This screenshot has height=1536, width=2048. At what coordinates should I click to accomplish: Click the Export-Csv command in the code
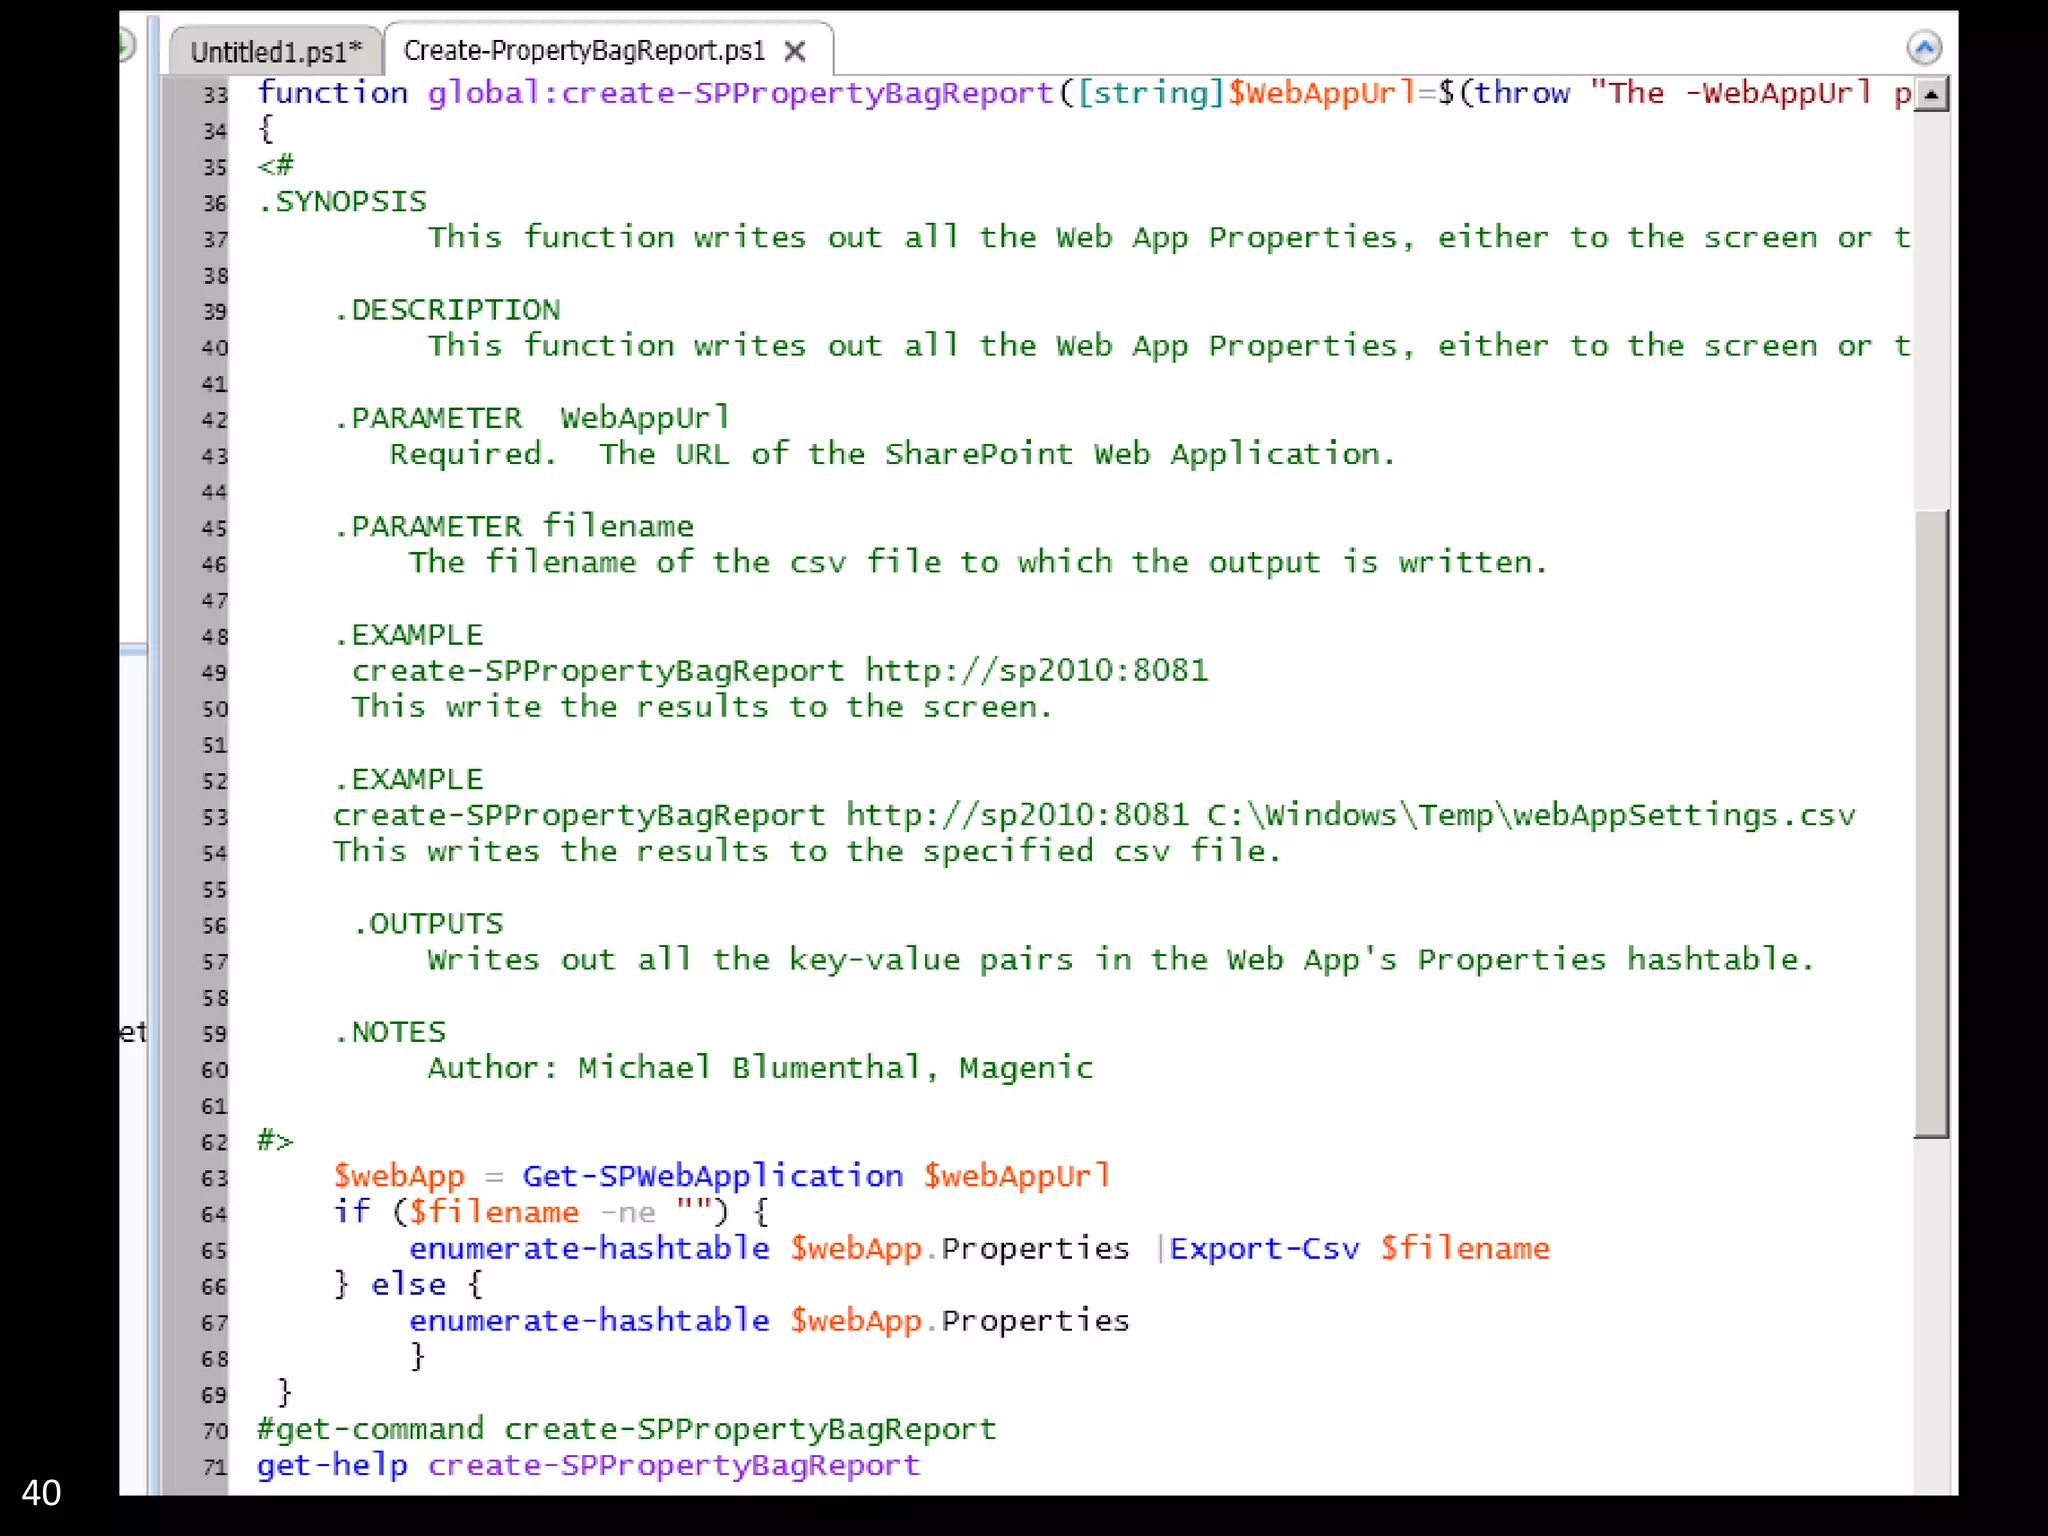pyautogui.click(x=1264, y=1249)
